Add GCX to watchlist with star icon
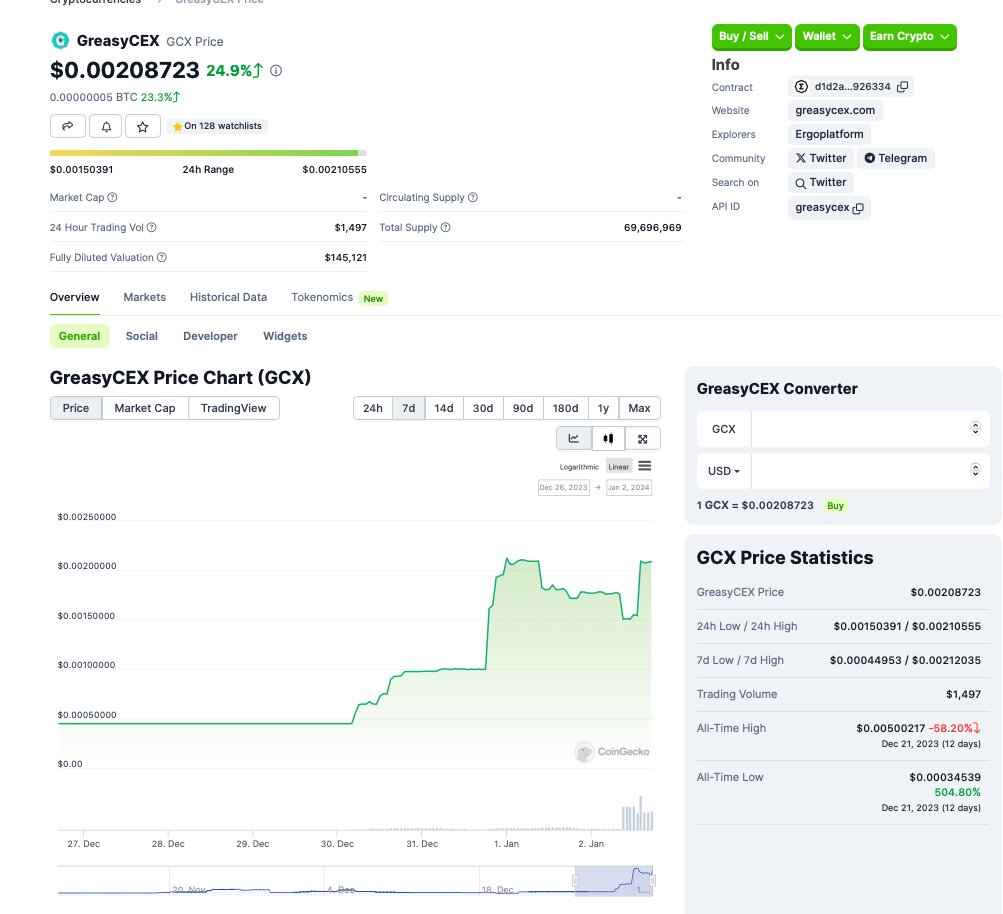The image size is (1003, 914). coord(143,126)
